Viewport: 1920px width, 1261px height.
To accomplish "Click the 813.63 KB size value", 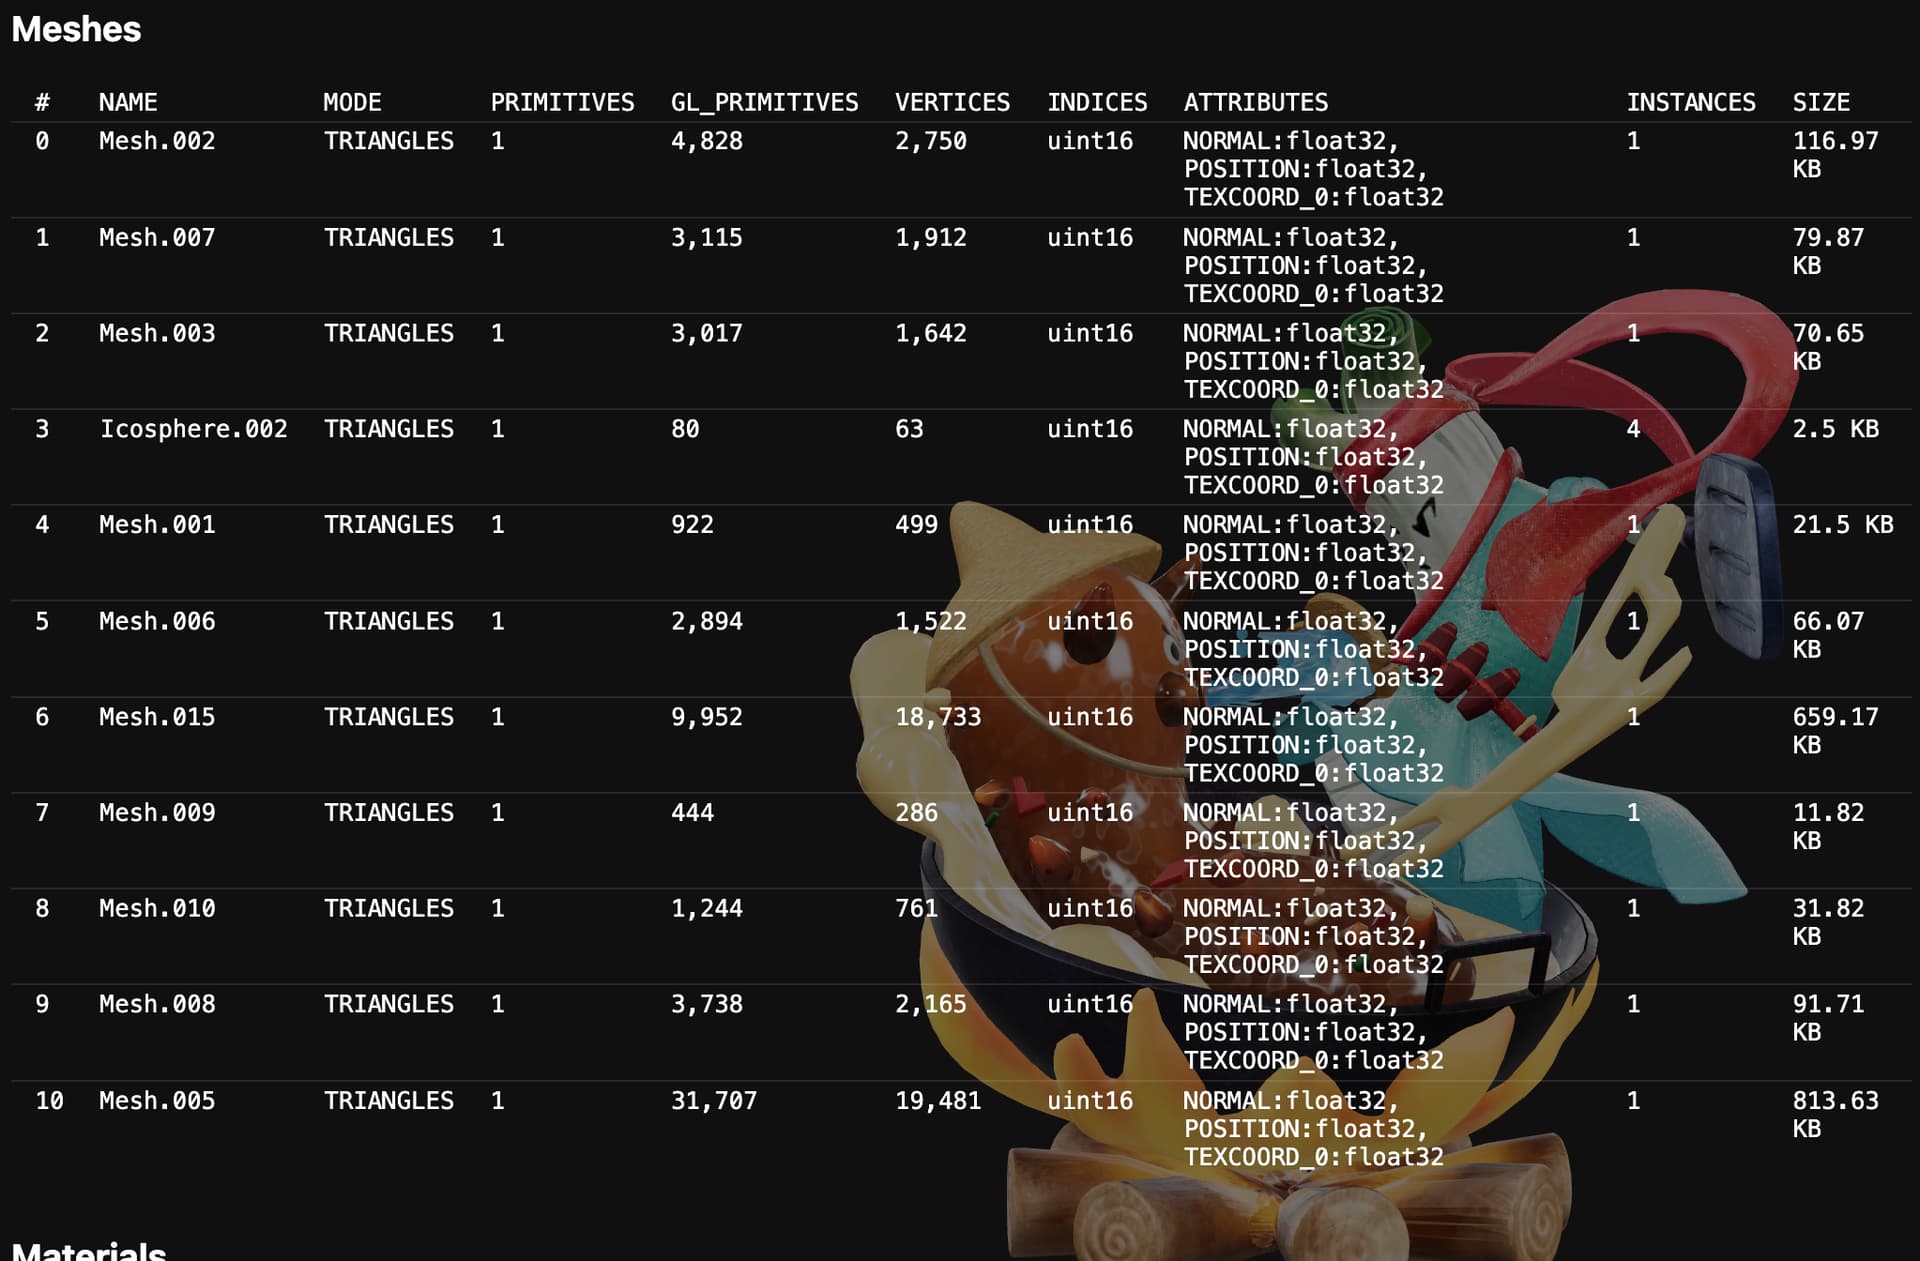I will [1836, 1114].
